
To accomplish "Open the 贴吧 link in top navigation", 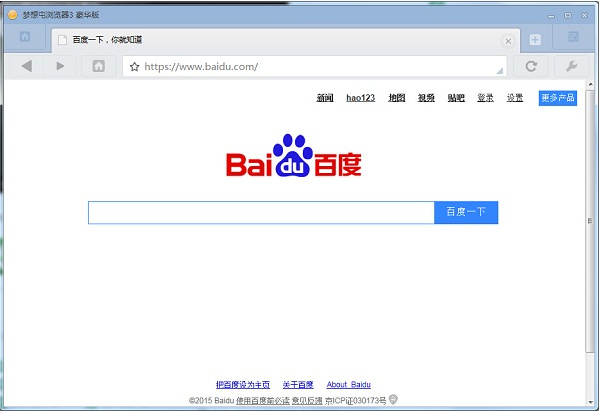I will pos(456,98).
